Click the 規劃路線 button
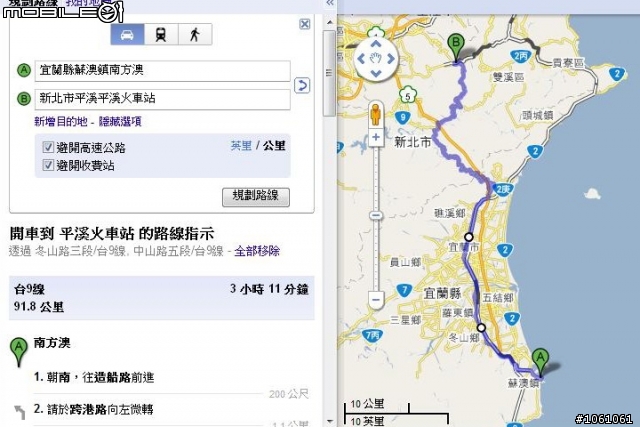The height and width of the screenshot is (427, 640). (x=256, y=197)
